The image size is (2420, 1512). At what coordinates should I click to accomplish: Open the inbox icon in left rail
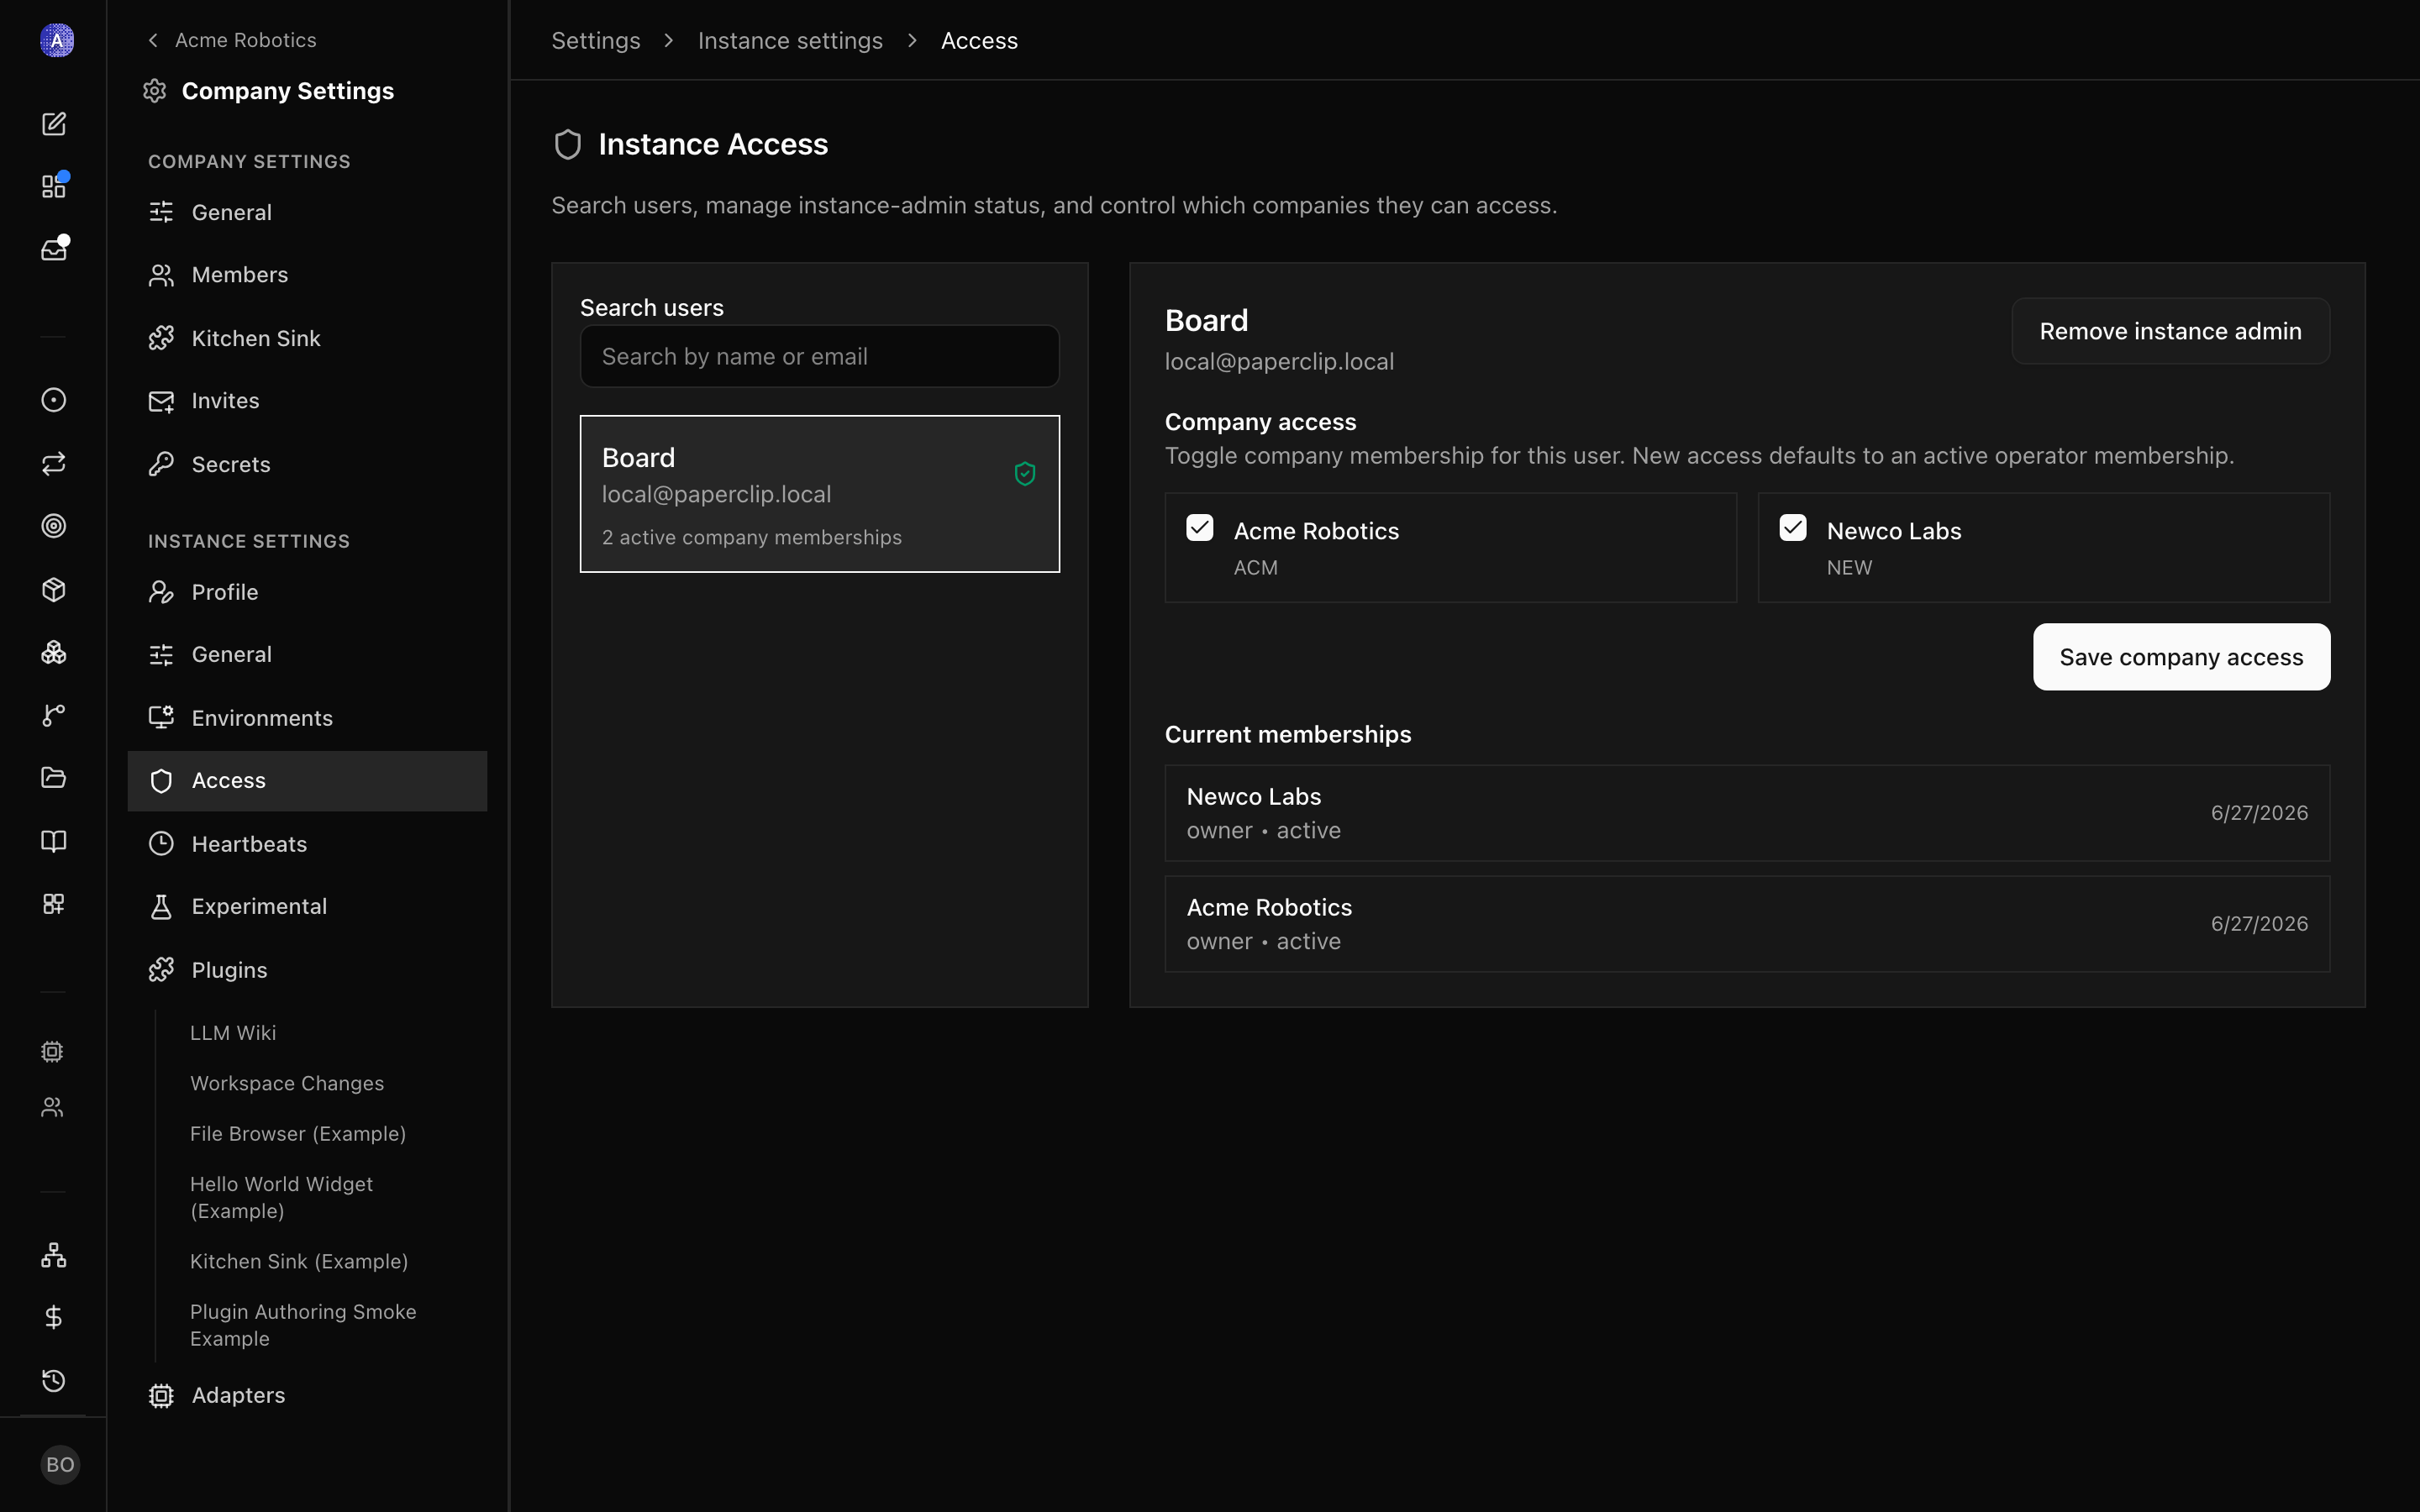coord(54,249)
